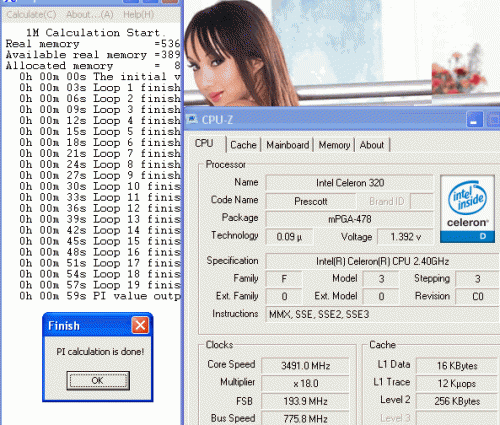The image size is (500, 425).
Task: Click the Voltage value '1.392 v'
Action: tap(405, 237)
